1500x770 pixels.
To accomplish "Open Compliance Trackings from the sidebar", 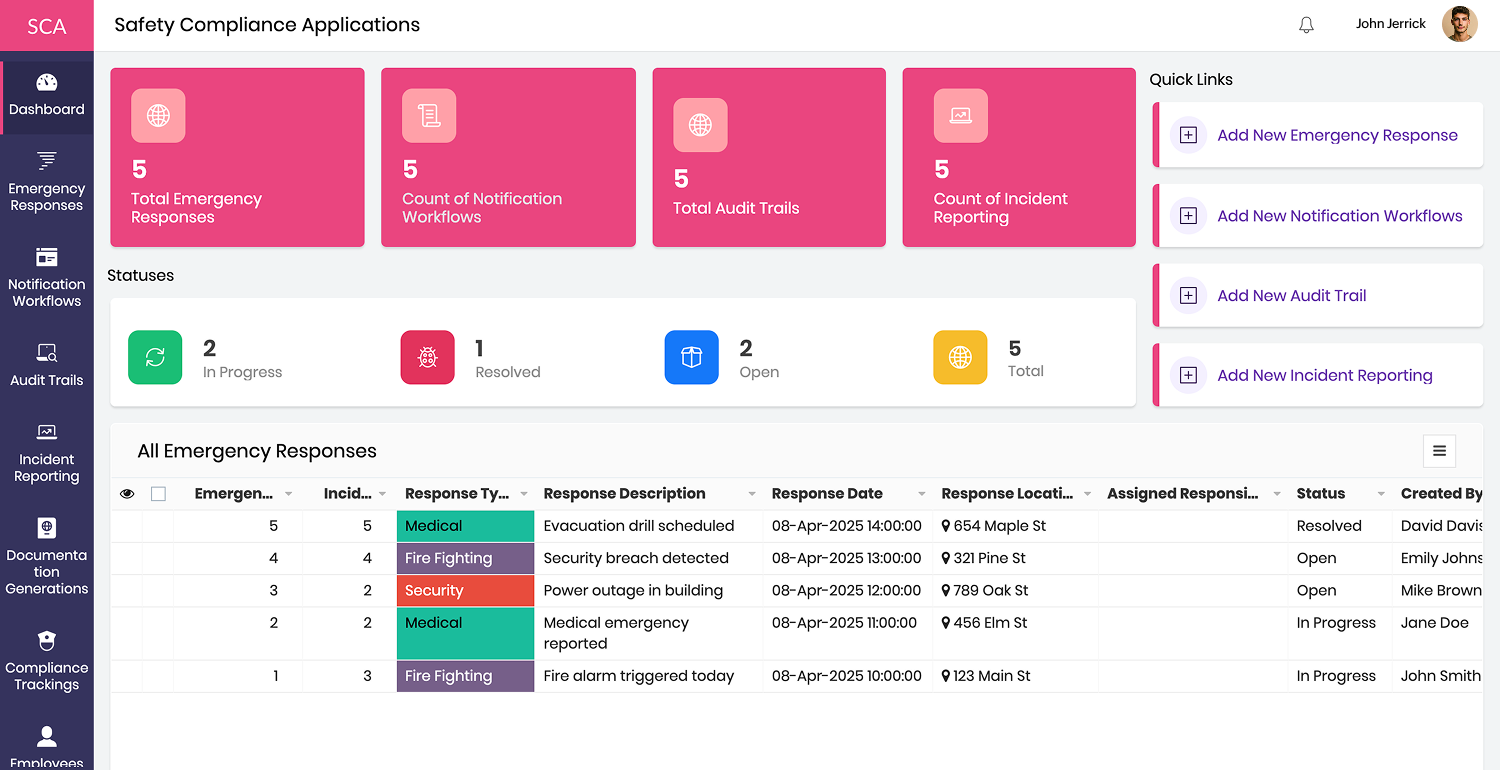I will point(46,662).
